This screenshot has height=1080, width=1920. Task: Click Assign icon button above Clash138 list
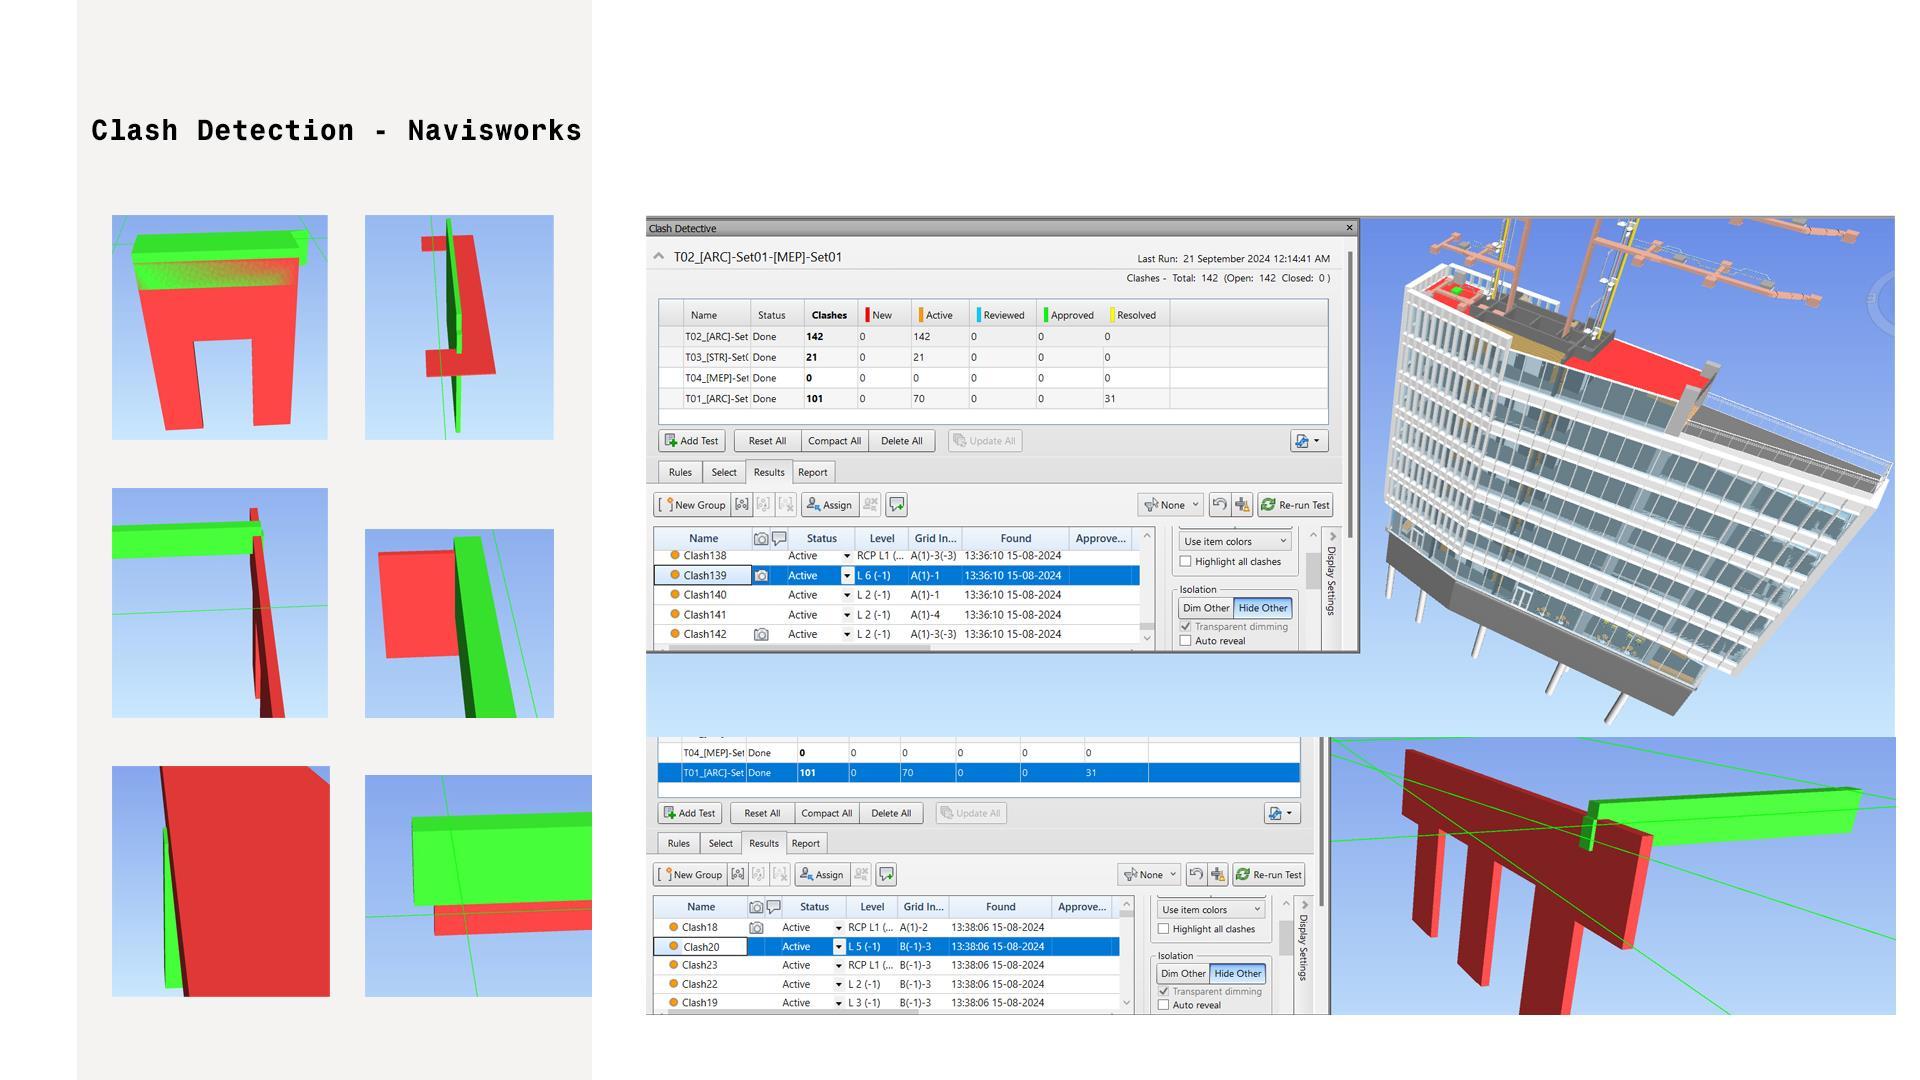pyautogui.click(x=829, y=505)
